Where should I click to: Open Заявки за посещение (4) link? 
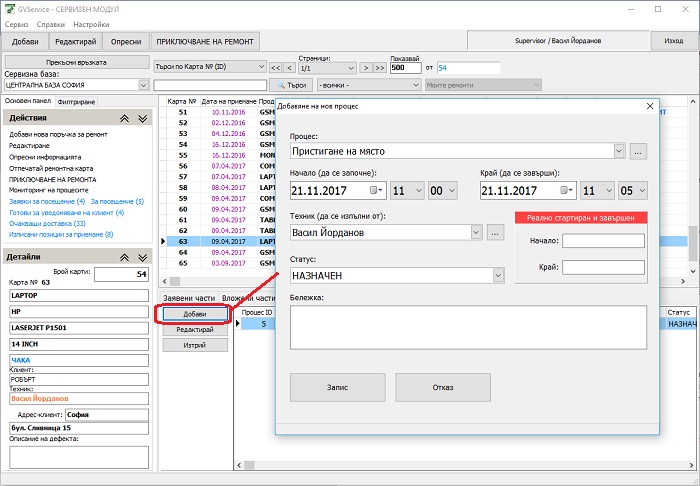coord(47,201)
